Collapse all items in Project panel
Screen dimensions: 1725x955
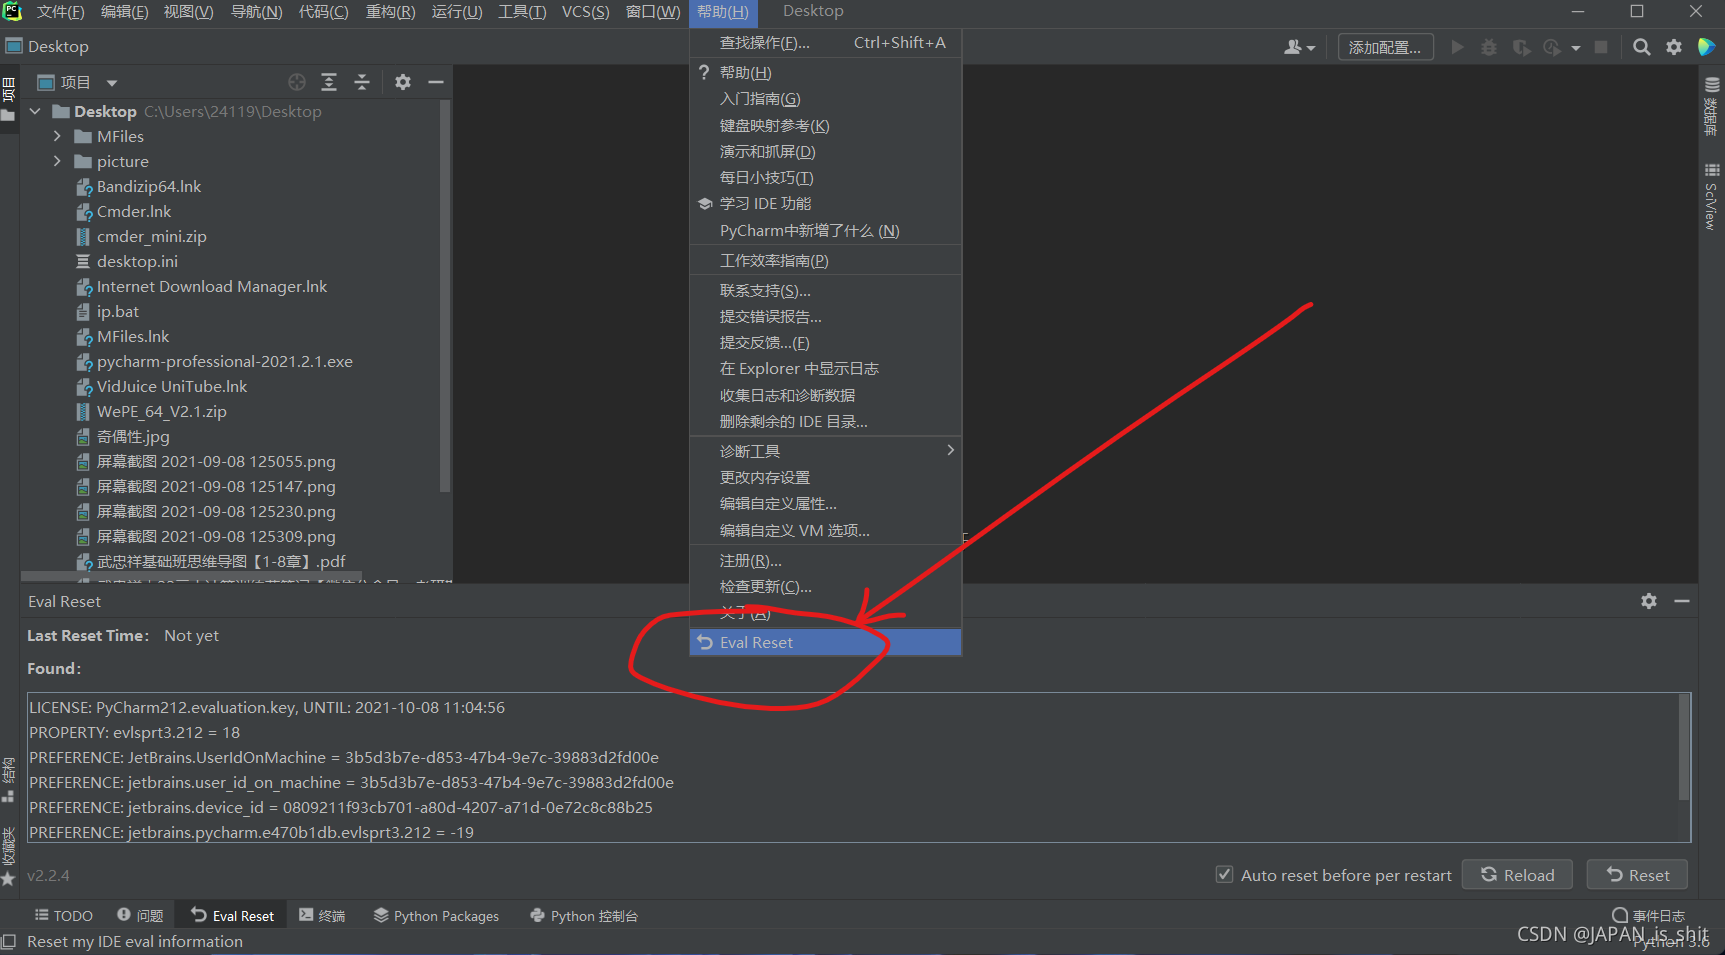[x=362, y=82]
